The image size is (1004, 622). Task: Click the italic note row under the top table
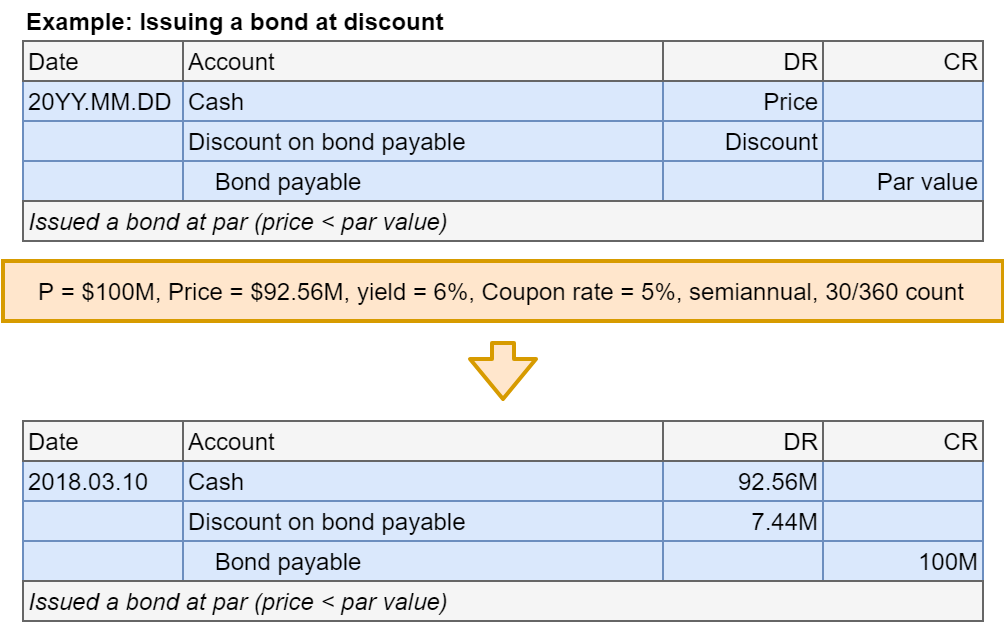502,222
